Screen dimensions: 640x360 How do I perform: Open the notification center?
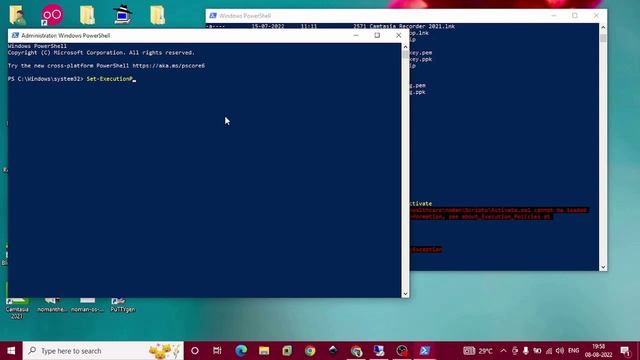[x=625, y=351]
